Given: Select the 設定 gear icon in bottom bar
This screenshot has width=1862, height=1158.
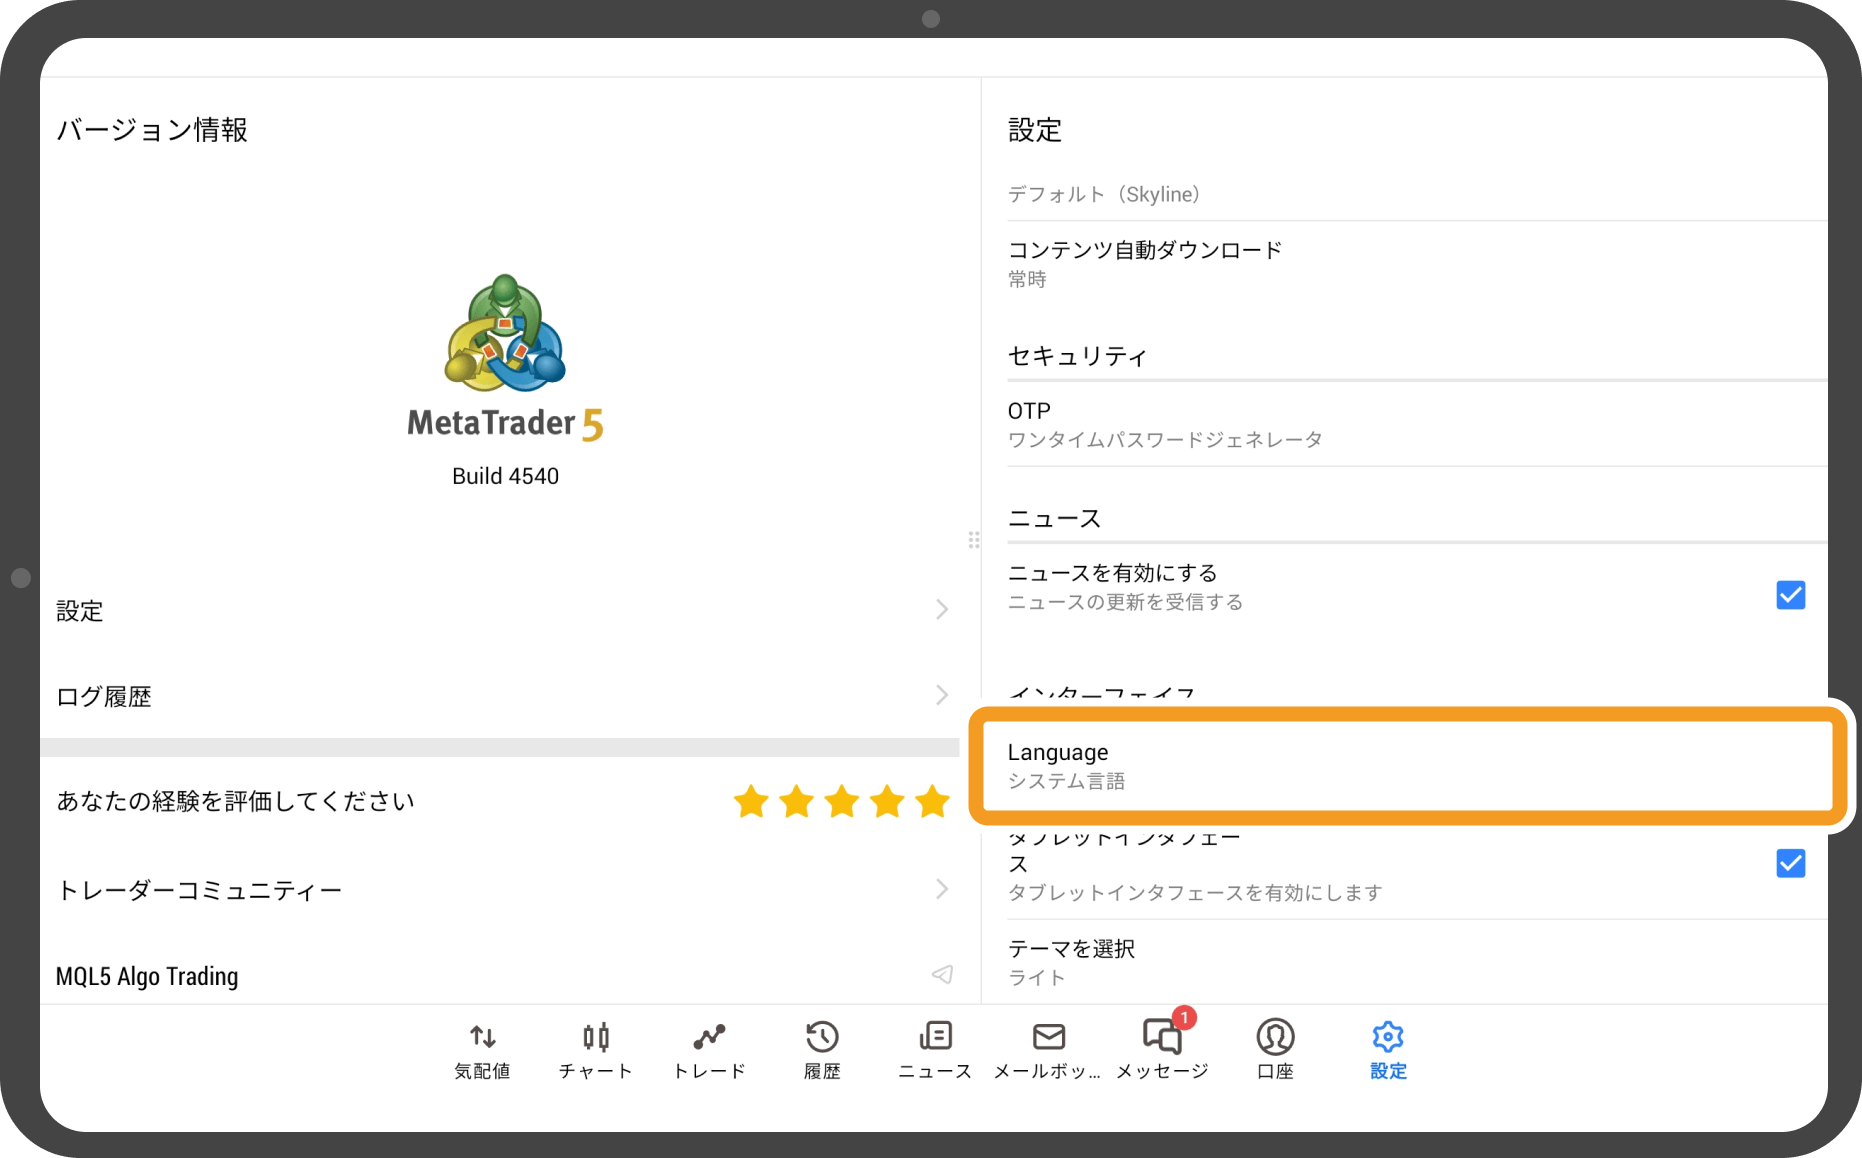Looking at the screenshot, I should click(x=1388, y=1048).
